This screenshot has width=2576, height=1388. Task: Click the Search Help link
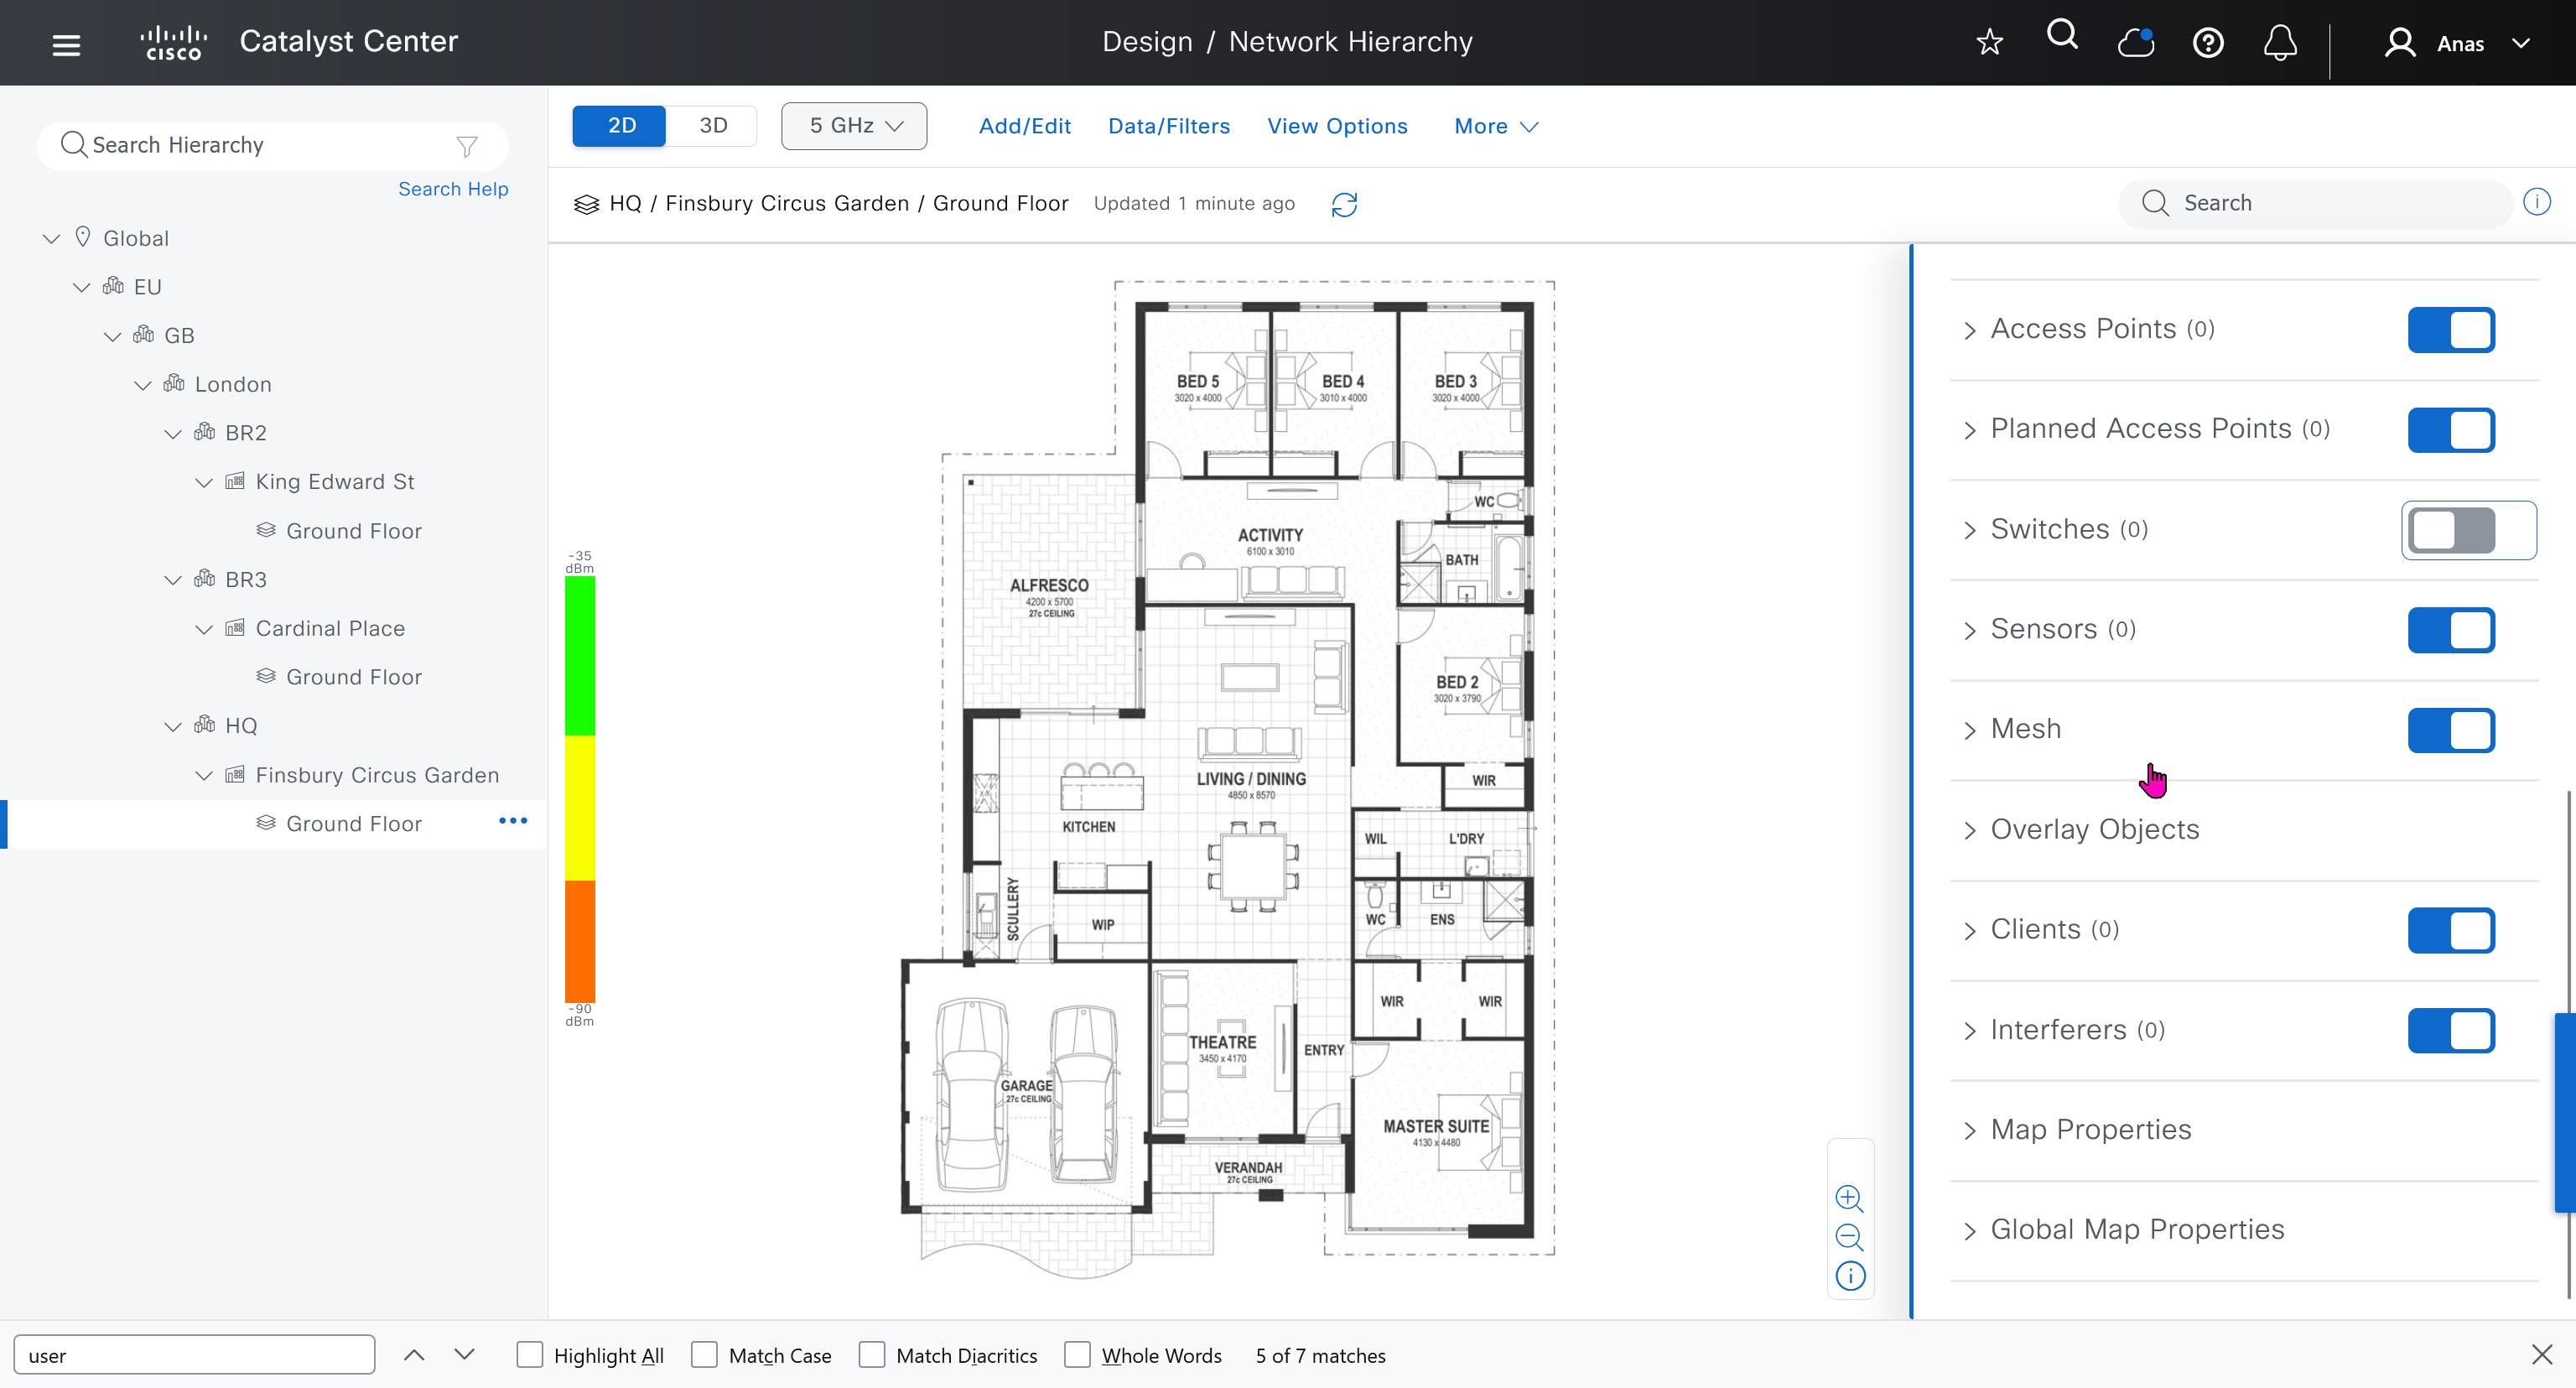(453, 189)
